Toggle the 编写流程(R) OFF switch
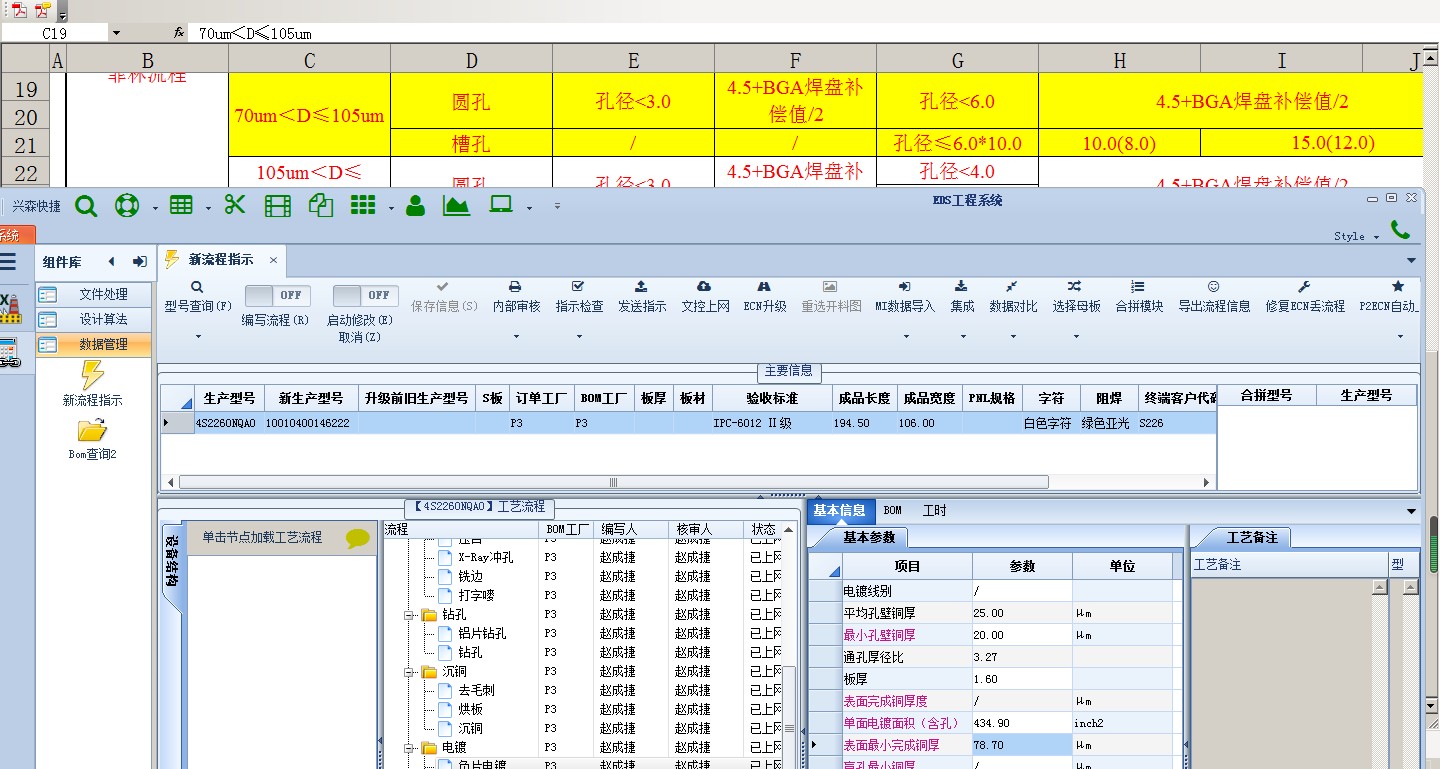Image resolution: width=1440 pixels, height=769 pixels. click(x=277, y=295)
